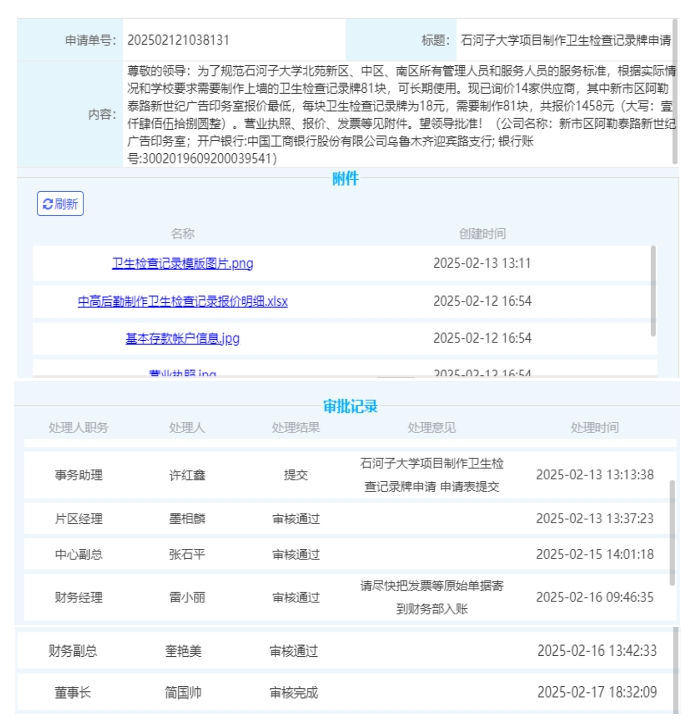Image resolution: width=692 pixels, height=726 pixels.
Task: Open the 中高后勤制作卫生检查记录报价明细.xlsx file
Action: [x=182, y=301]
